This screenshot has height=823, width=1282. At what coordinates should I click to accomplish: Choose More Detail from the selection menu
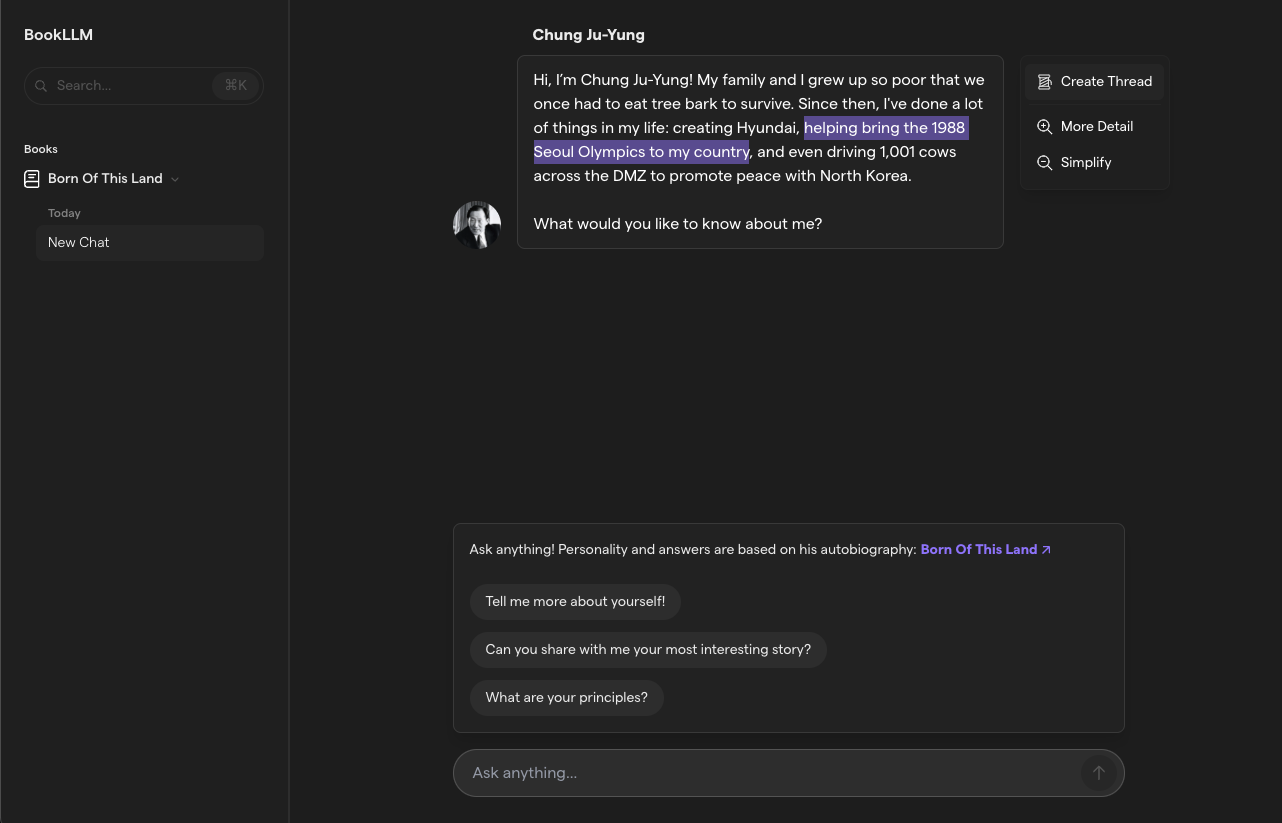pos(1094,127)
